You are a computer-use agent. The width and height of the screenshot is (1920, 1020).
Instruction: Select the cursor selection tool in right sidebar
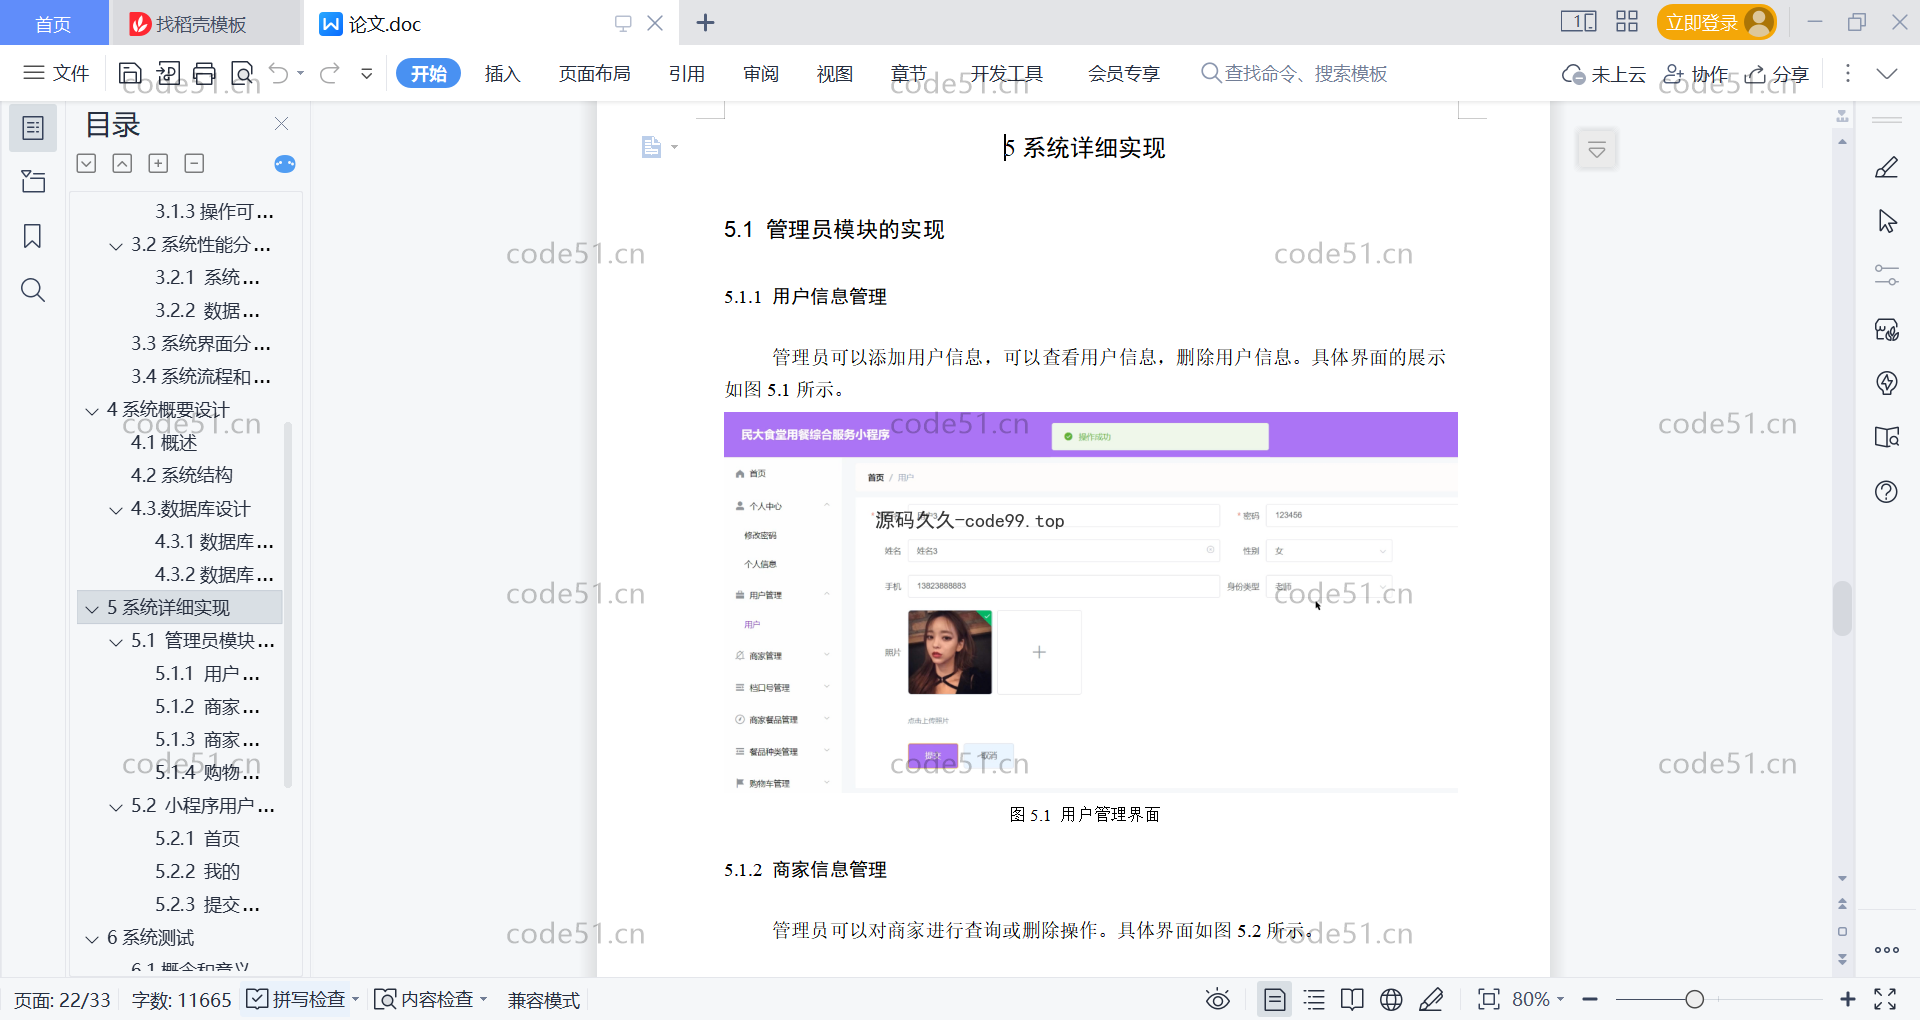click(1887, 221)
